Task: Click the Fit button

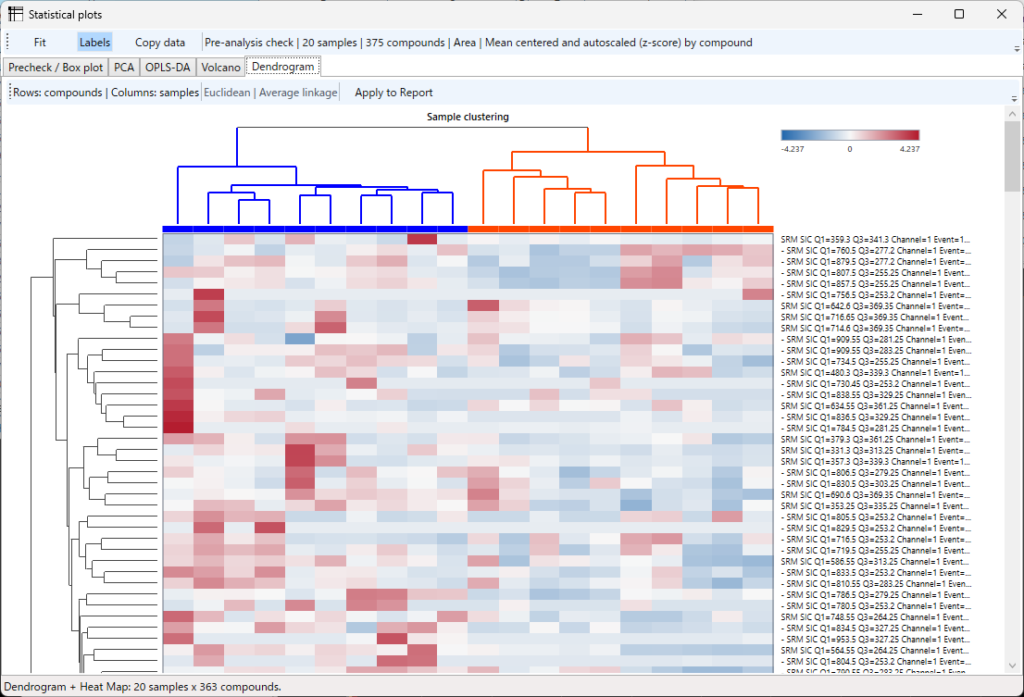Action: click(40, 42)
